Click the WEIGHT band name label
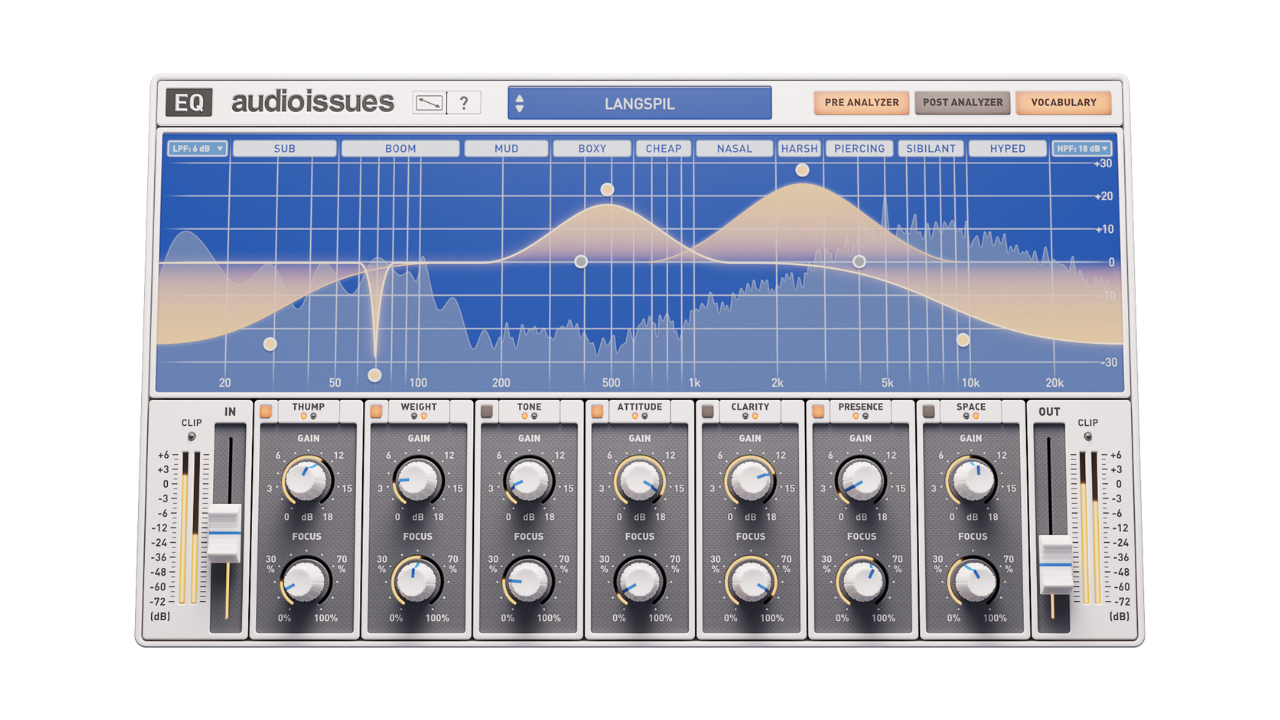 tap(419, 407)
